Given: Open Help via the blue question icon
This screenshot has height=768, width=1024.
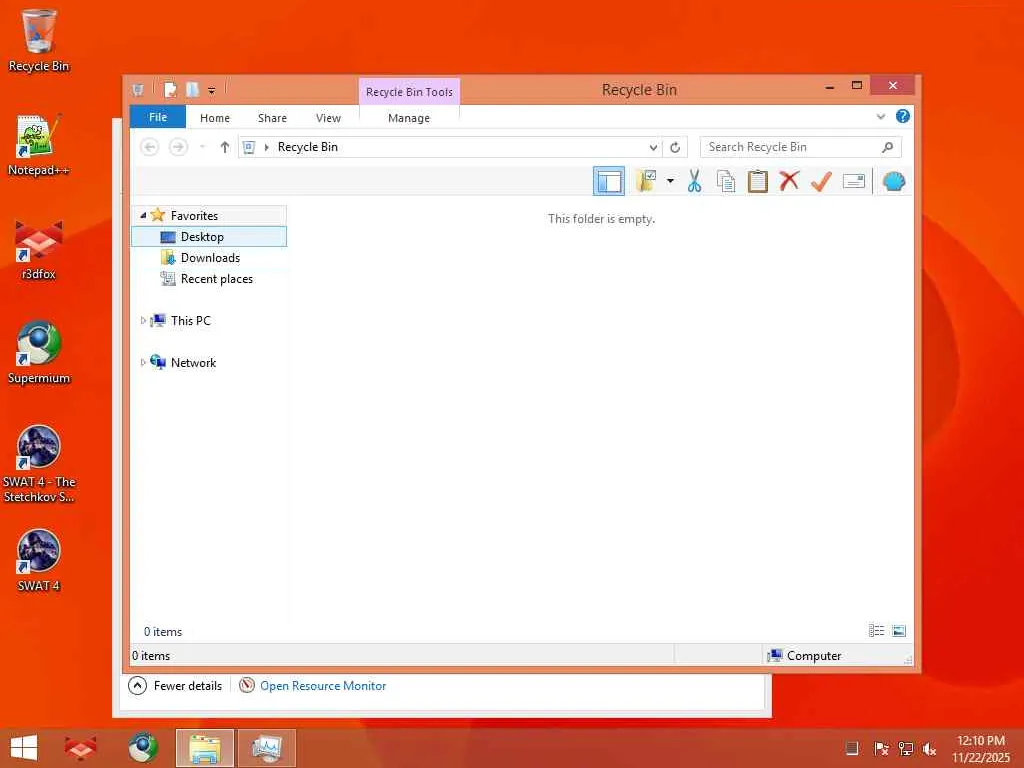Looking at the screenshot, I should 903,116.
